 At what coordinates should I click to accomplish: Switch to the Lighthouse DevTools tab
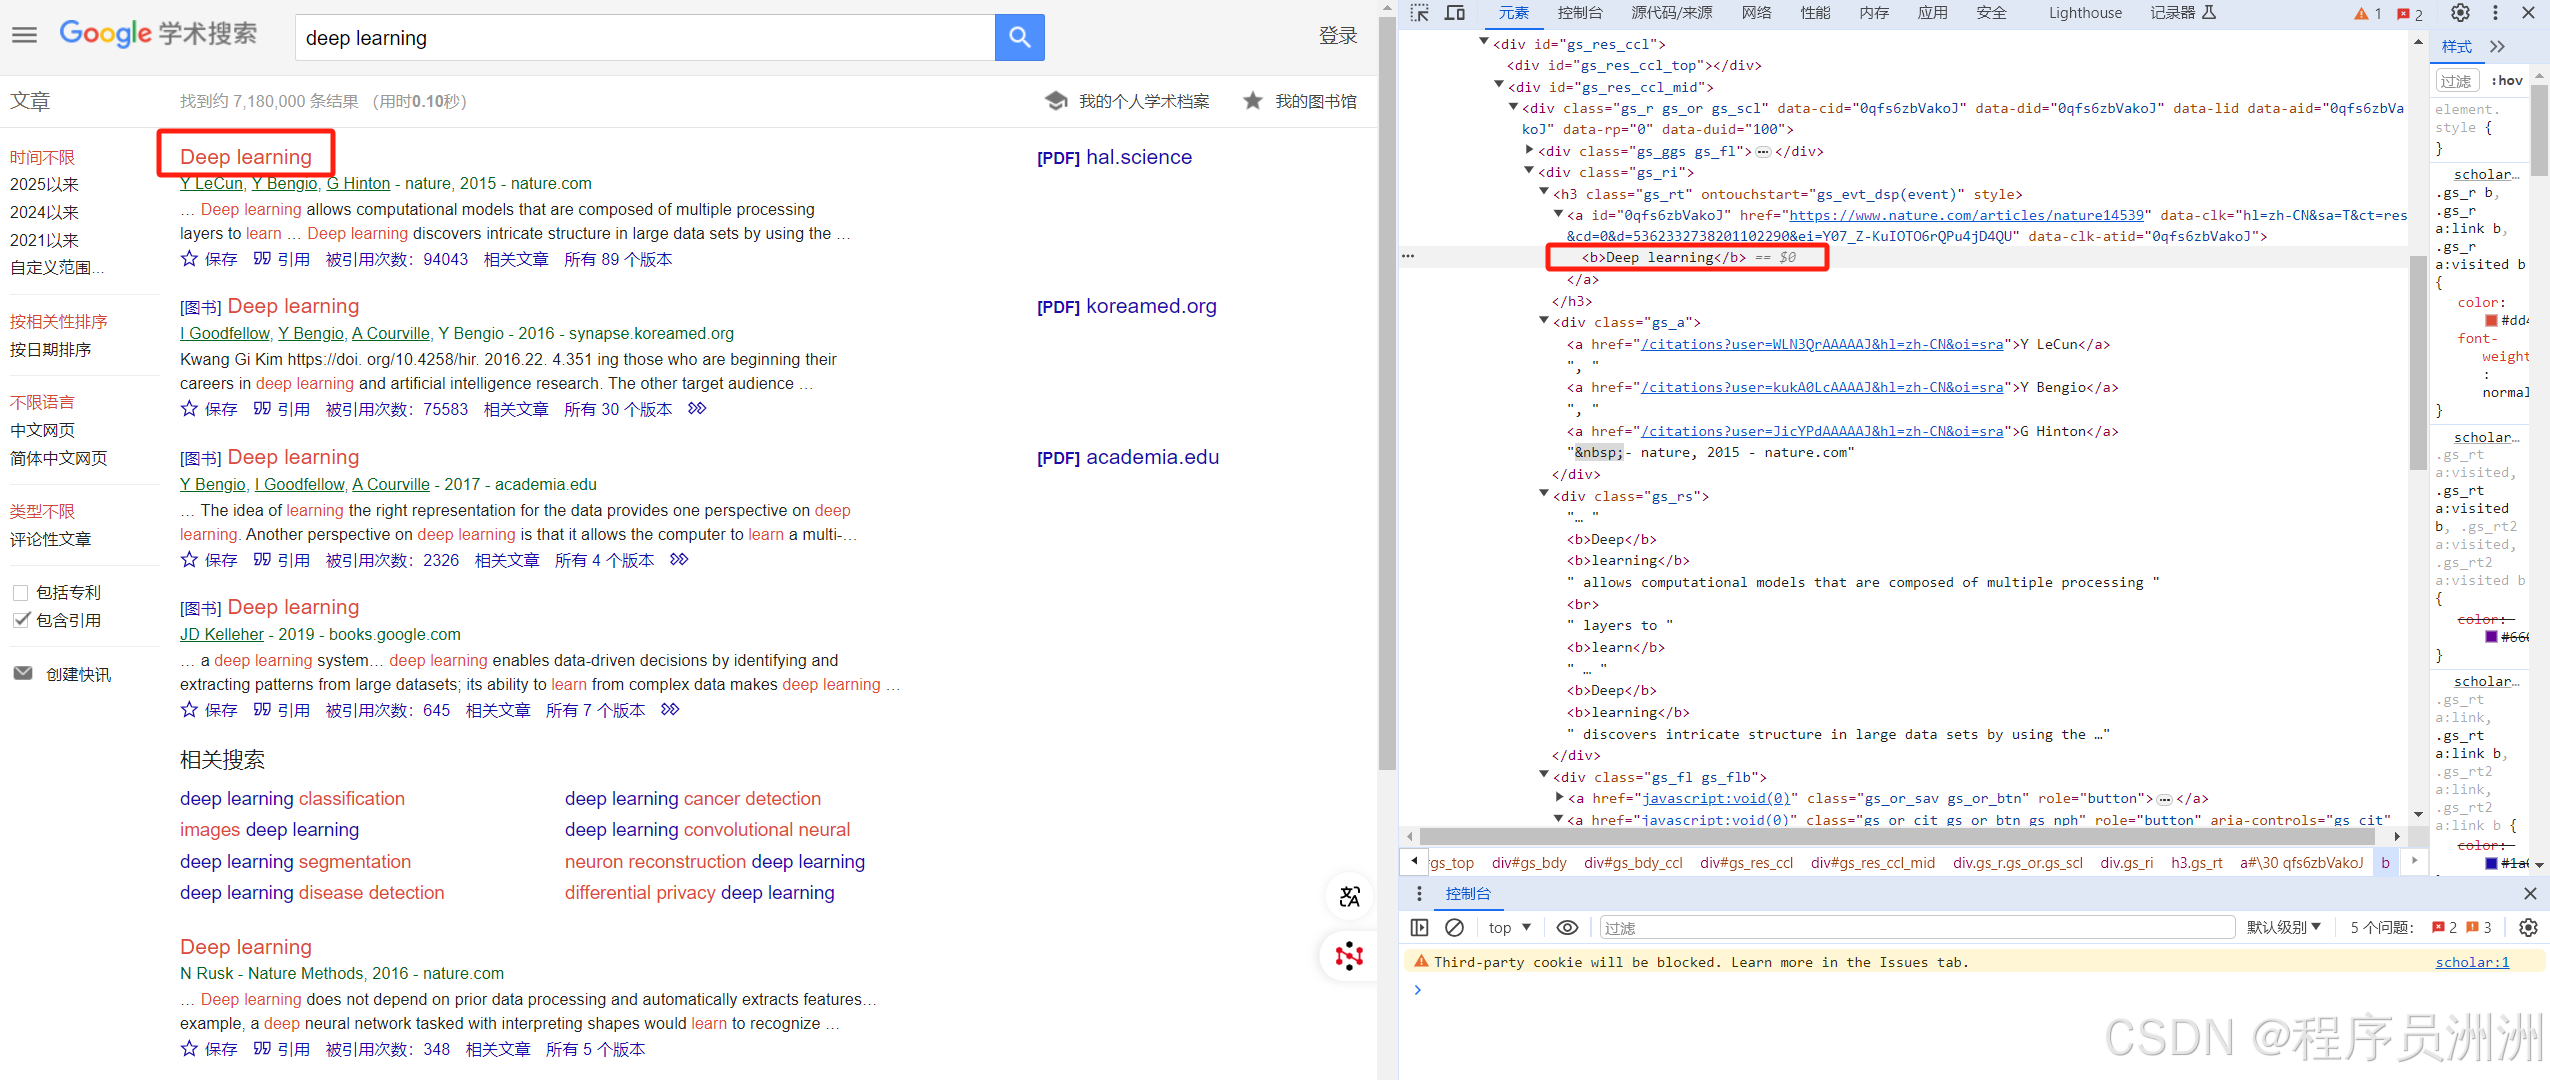(x=2084, y=13)
